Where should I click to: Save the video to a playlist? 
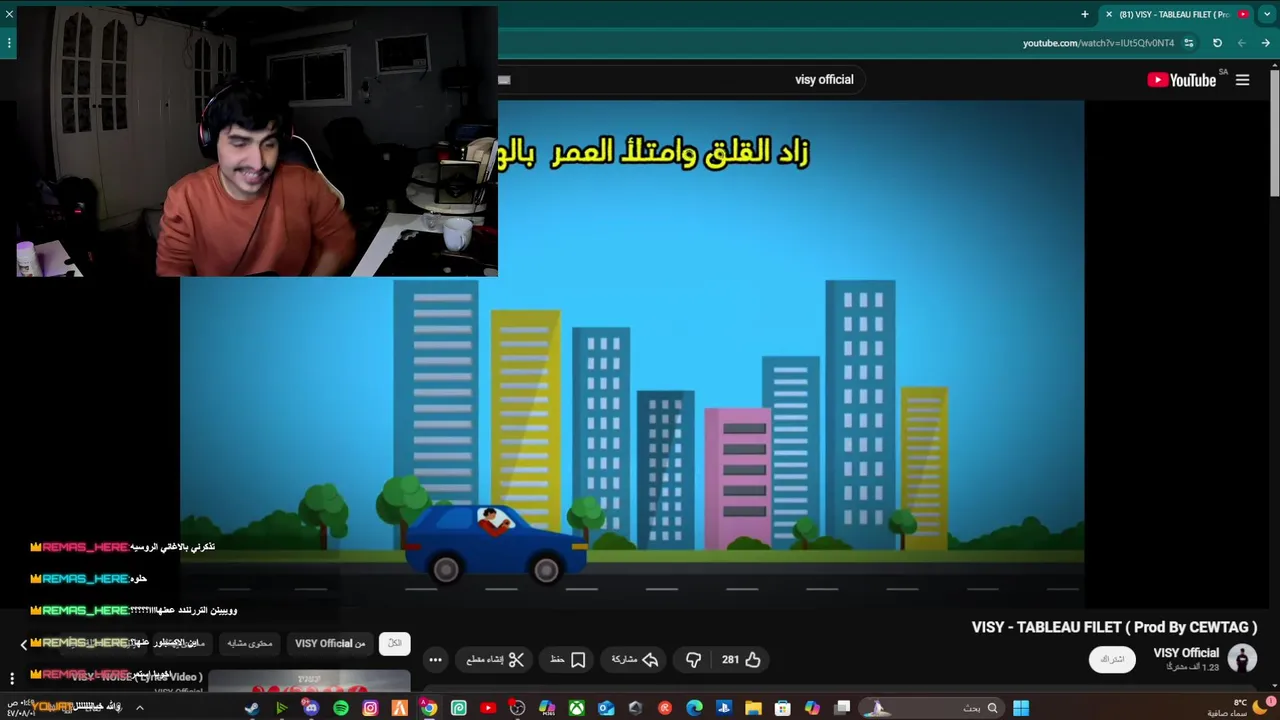coord(568,660)
